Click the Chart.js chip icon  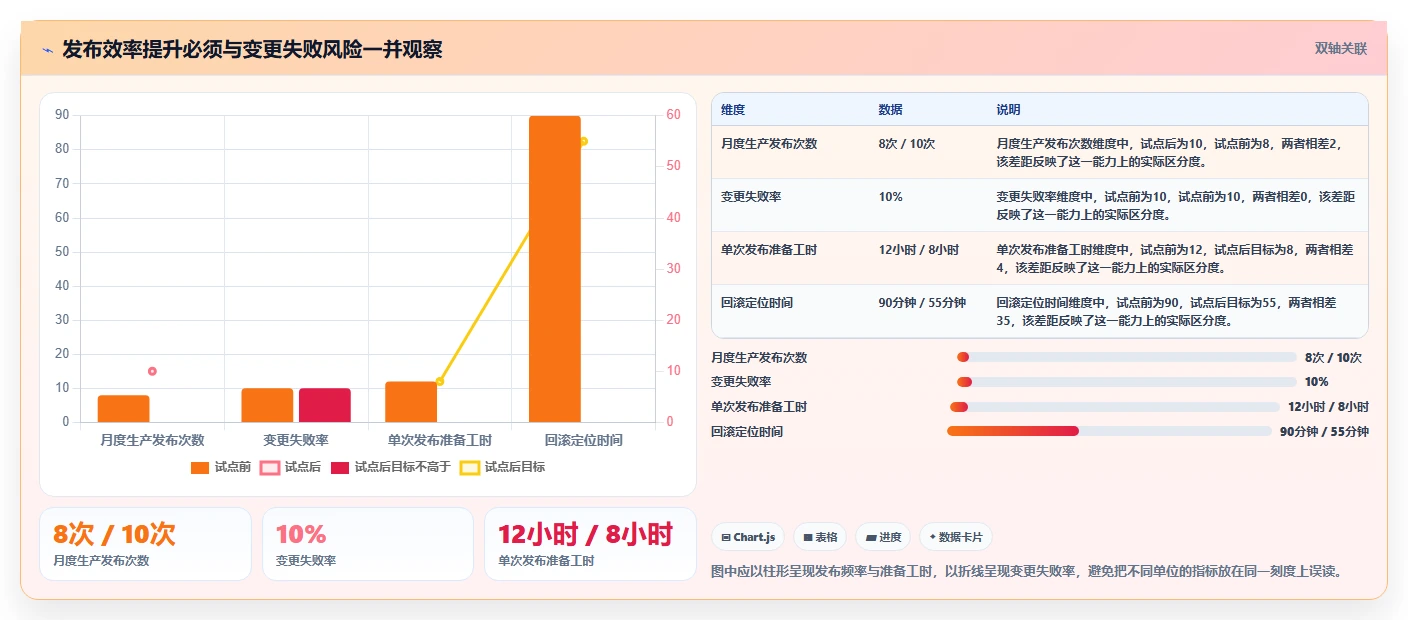click(726, 537)
